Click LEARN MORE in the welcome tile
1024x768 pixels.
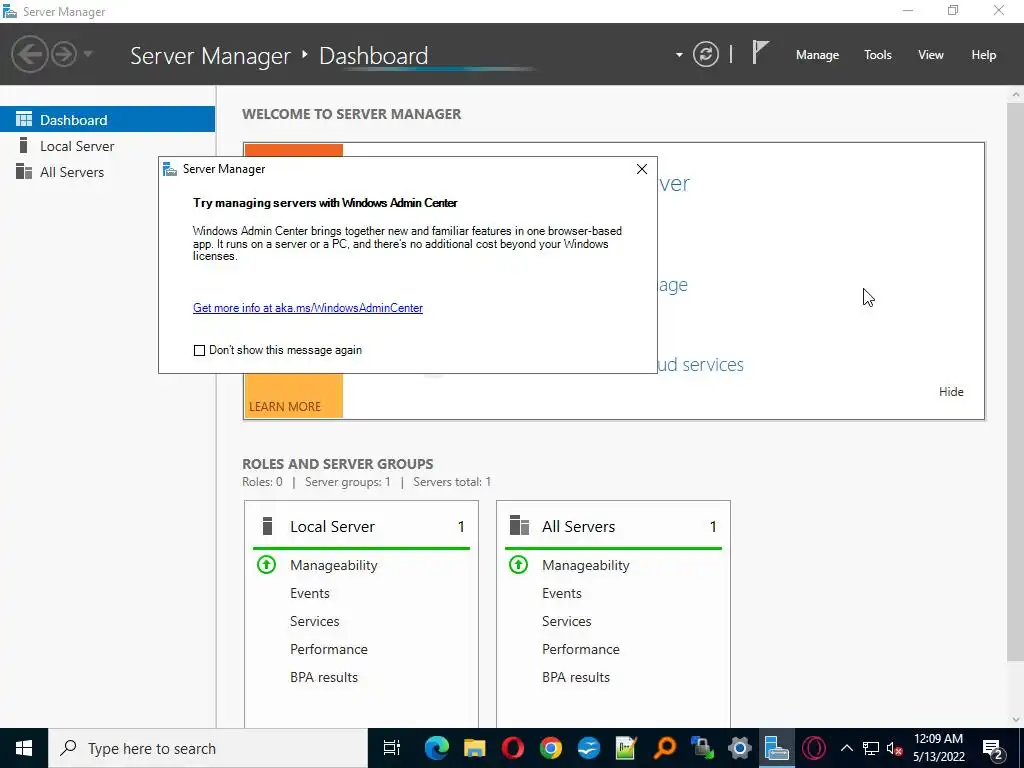[285, 406]
